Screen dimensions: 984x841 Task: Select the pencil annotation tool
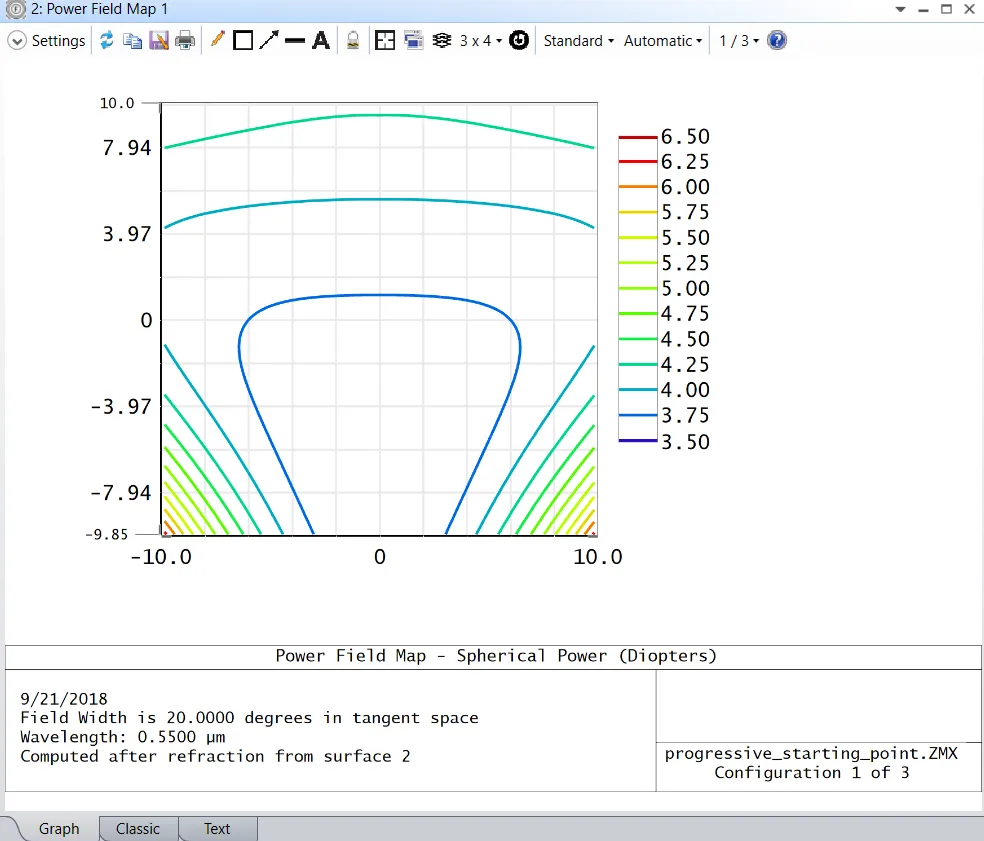coord(217,41)
